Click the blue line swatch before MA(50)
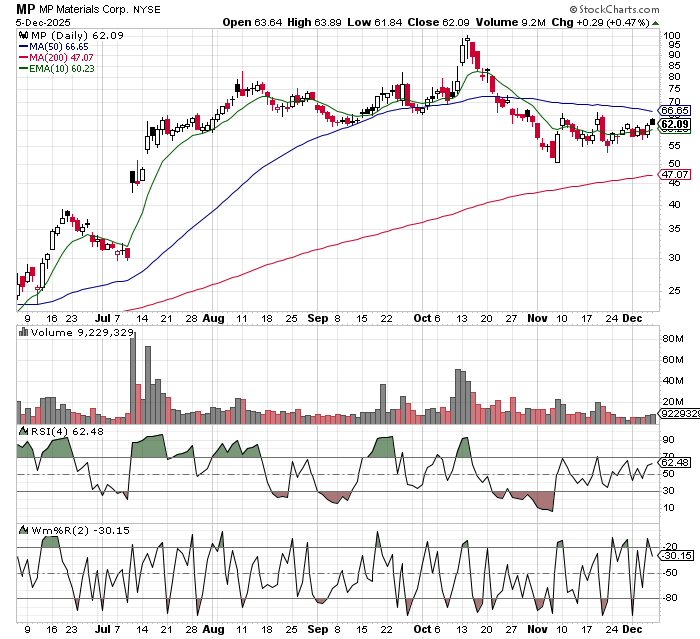 pyautogui.click(x=24, y=46)
